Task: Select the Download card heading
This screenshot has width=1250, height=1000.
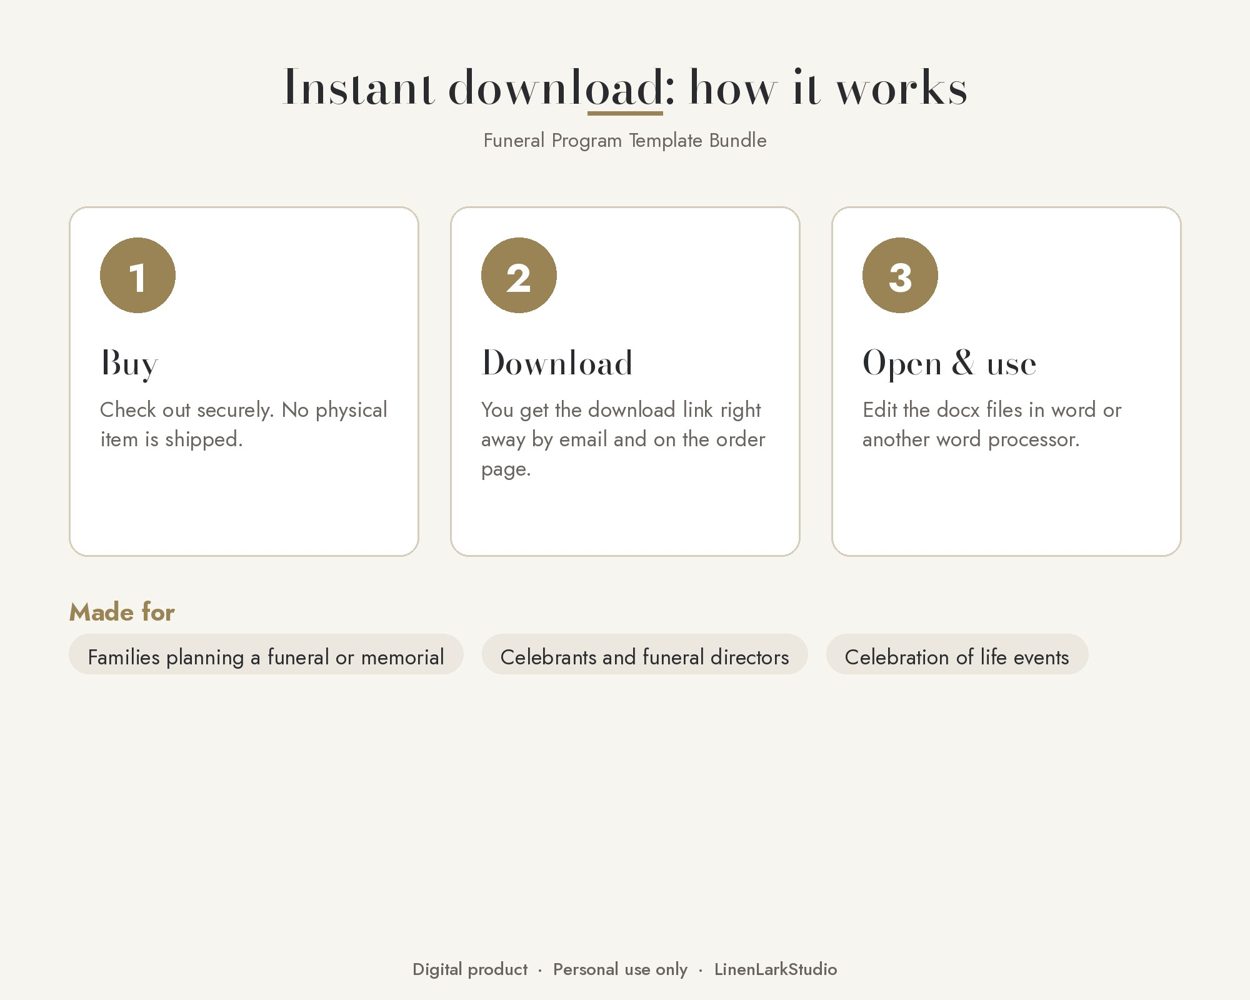Action: click(557, 363)
